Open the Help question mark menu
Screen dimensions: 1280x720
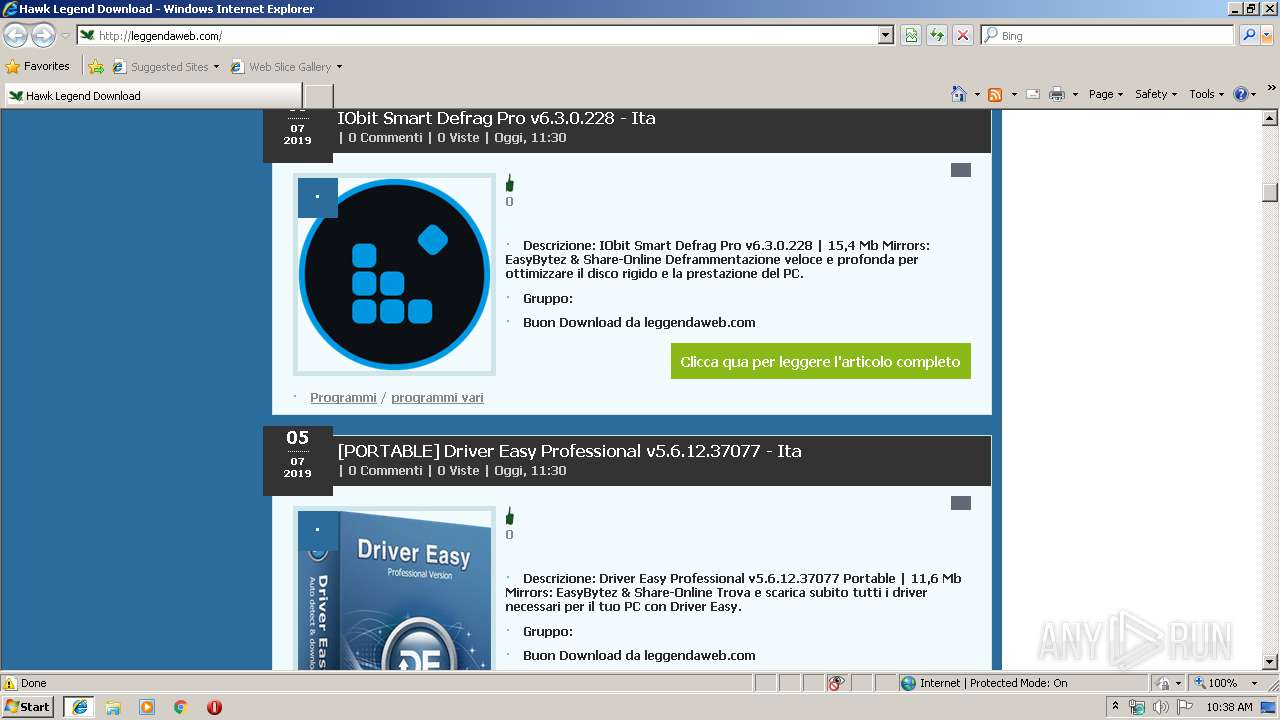[x=1245, y=94]
